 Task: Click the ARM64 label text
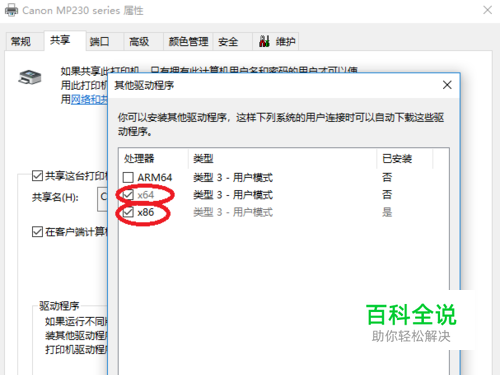[155, 177]
